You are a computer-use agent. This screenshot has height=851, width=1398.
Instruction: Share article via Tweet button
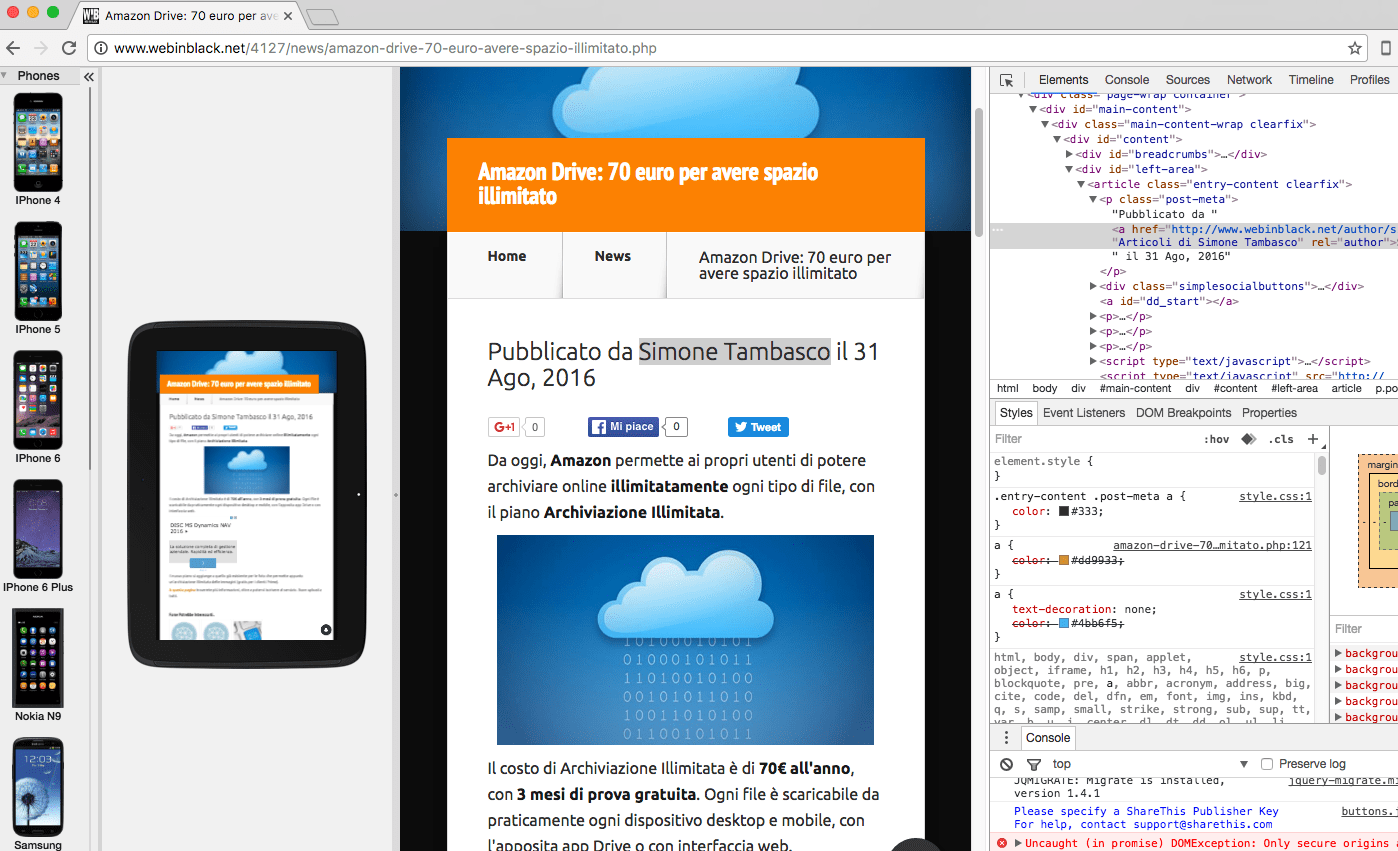point(758,427)
